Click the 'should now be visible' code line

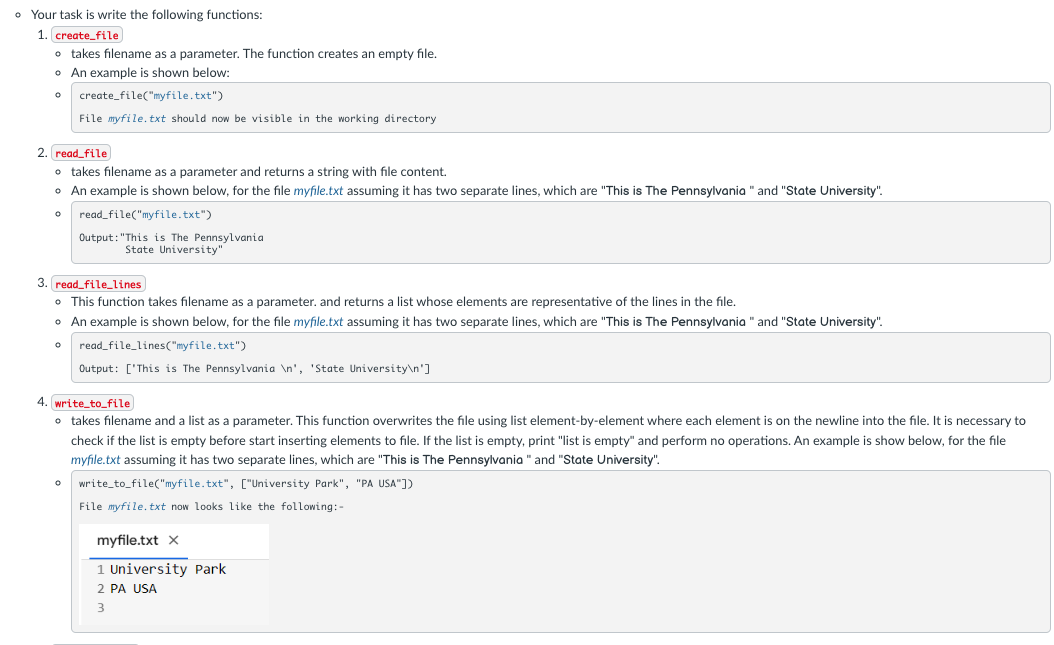[257, 118]
